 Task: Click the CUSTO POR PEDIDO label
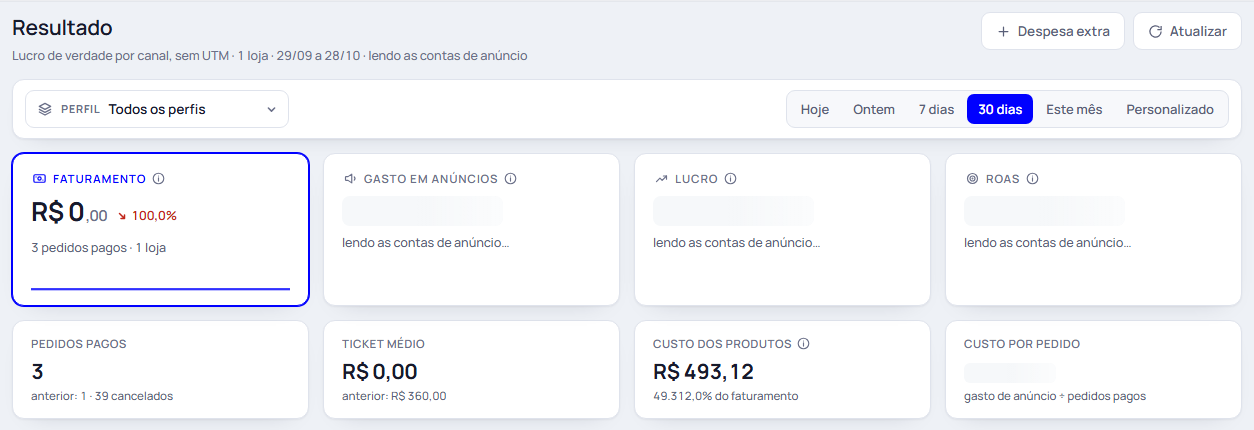click(x=1022, y=344)
